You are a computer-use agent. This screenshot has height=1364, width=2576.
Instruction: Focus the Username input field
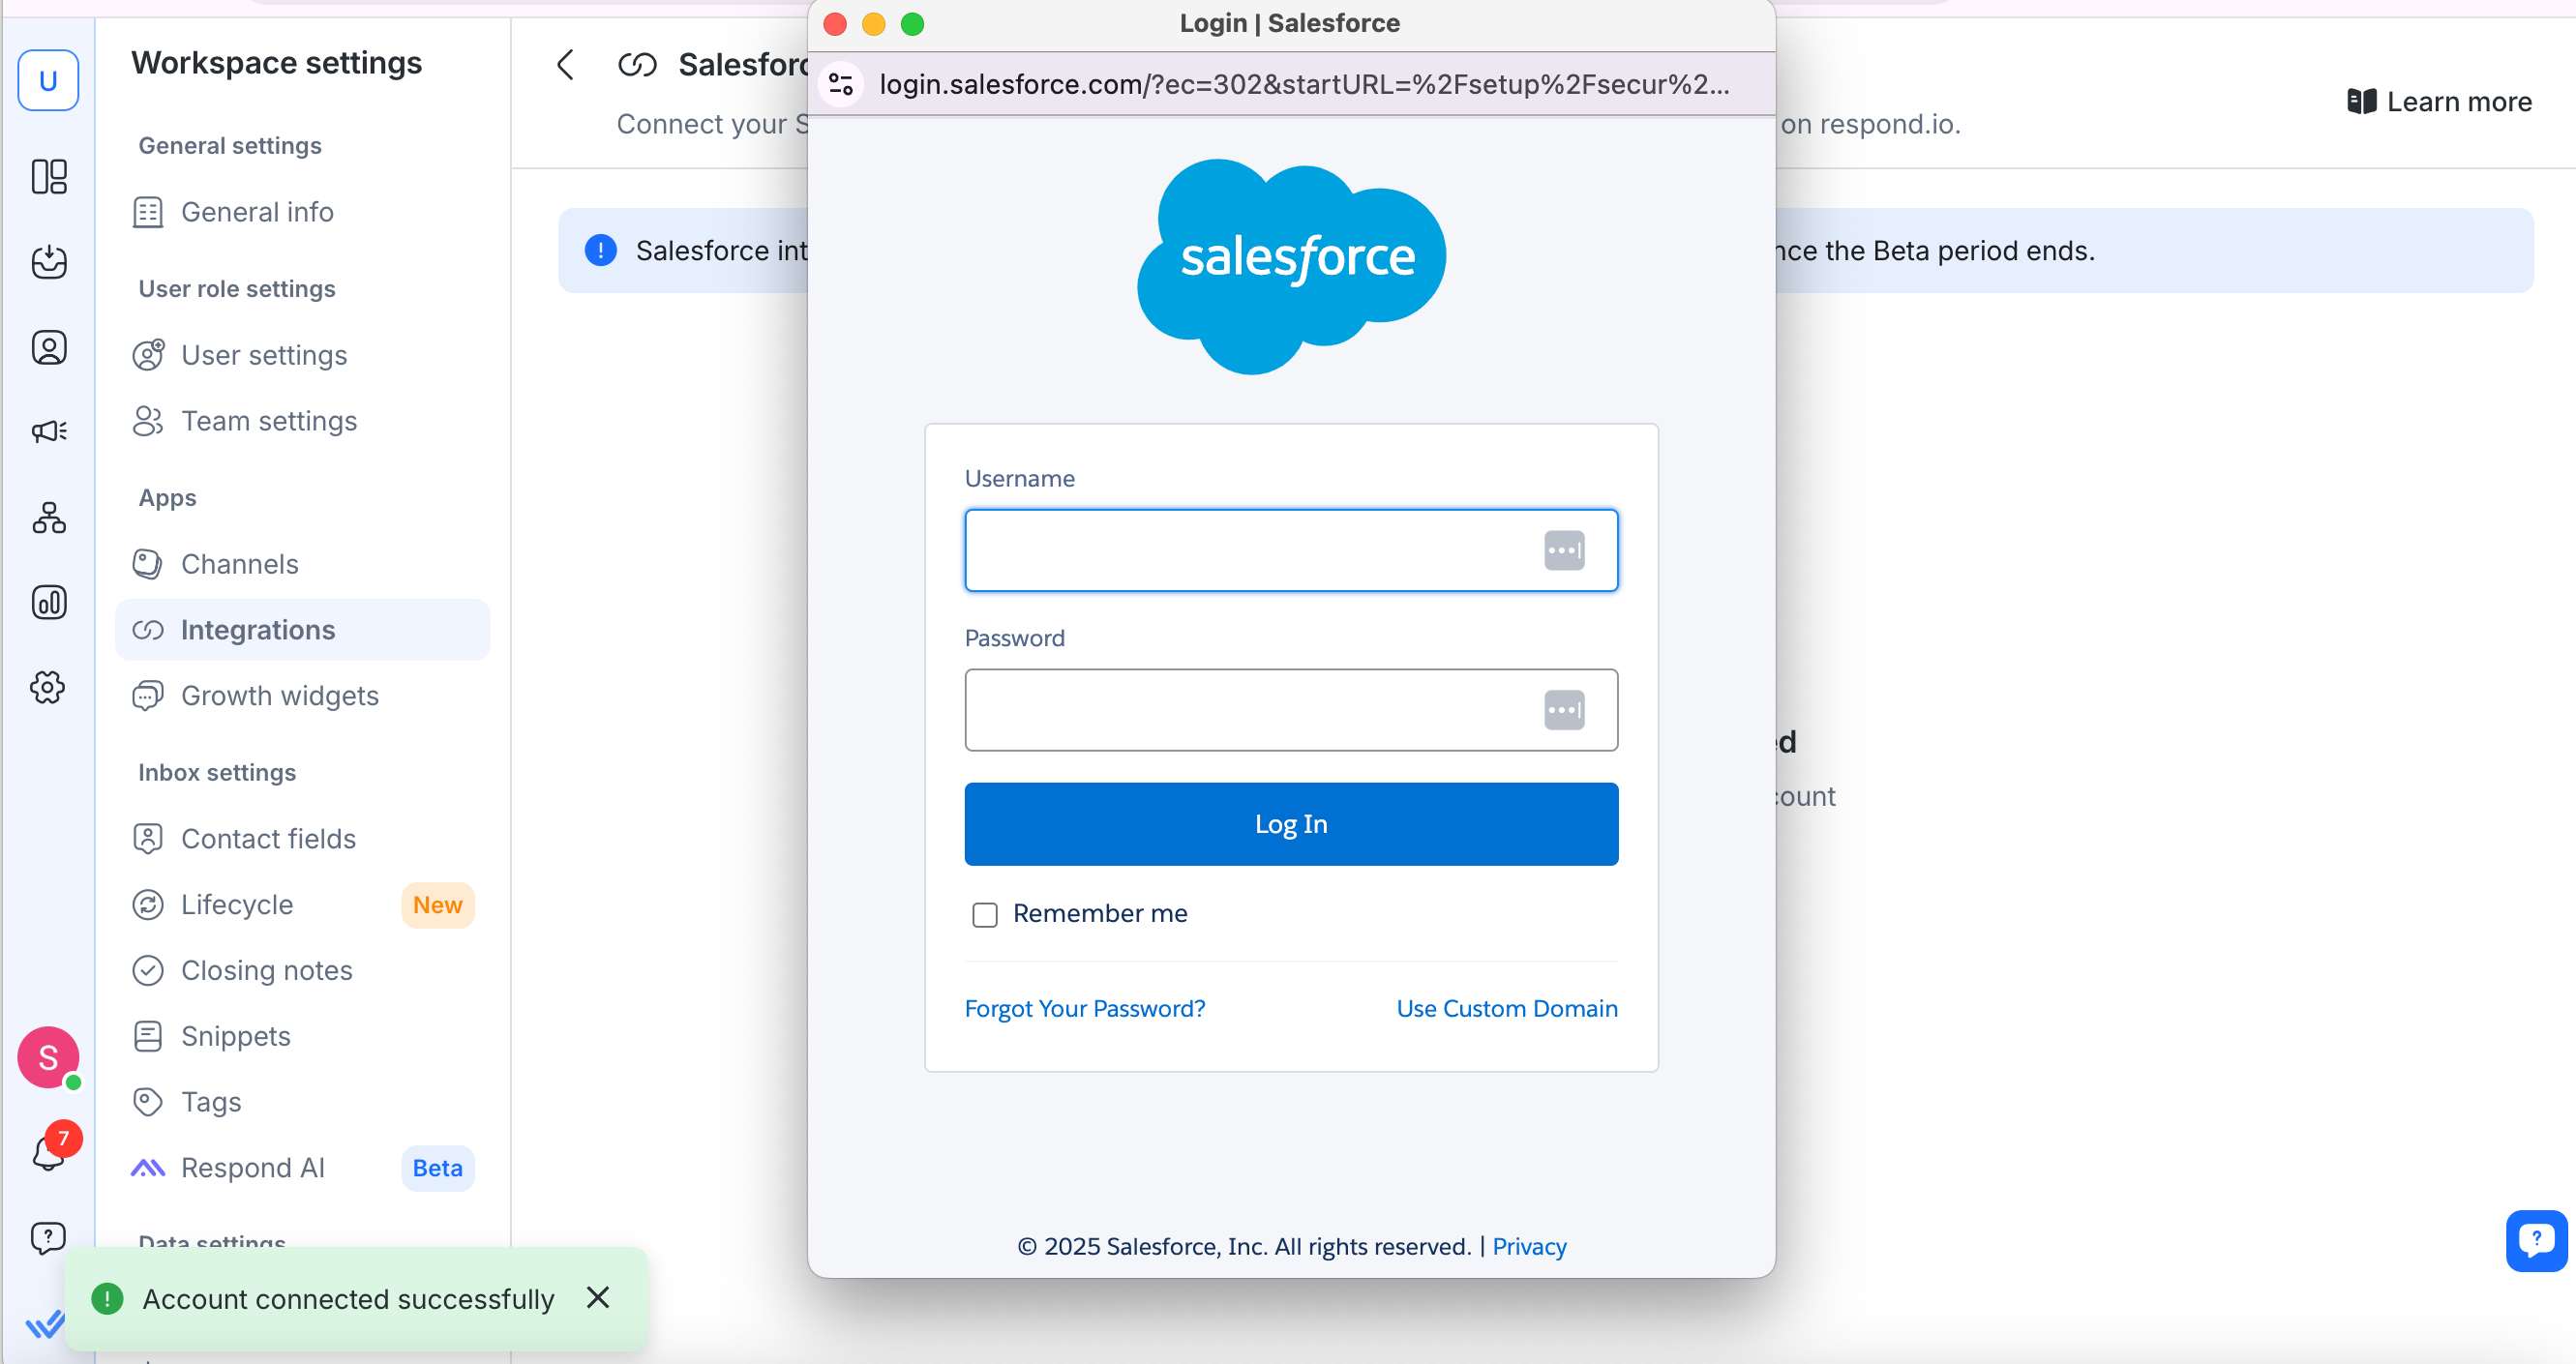tap(1291, 550)
